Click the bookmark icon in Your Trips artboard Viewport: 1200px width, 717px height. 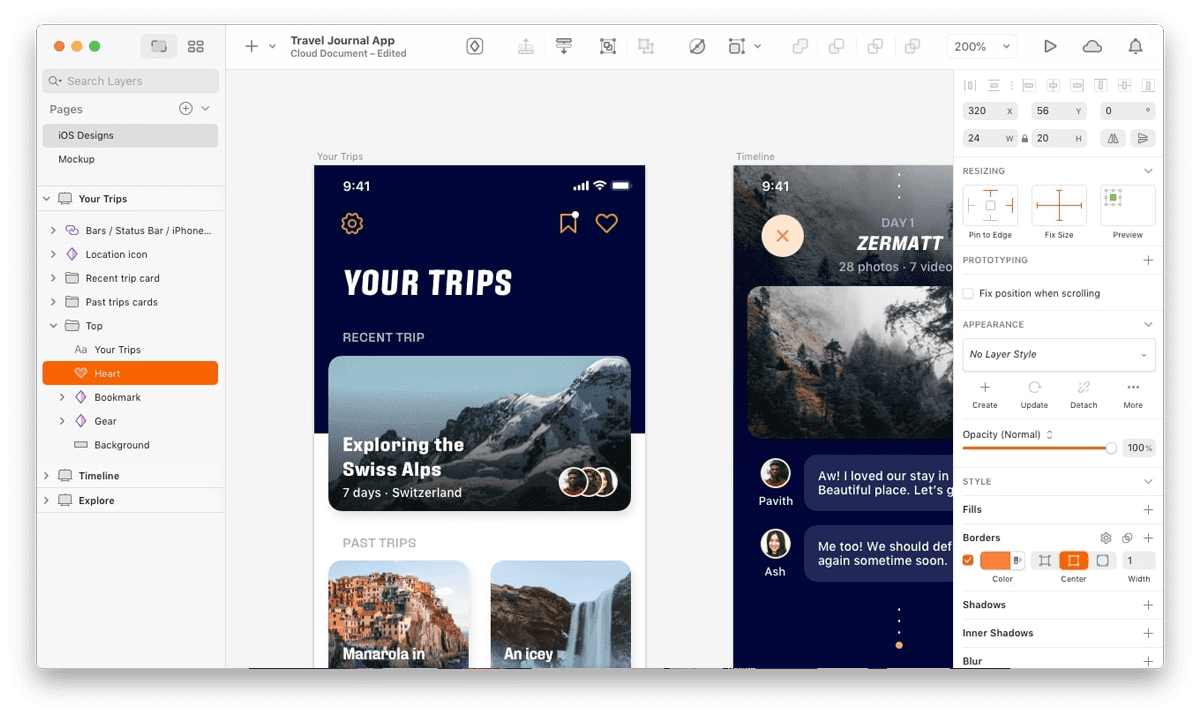point(568,223)
